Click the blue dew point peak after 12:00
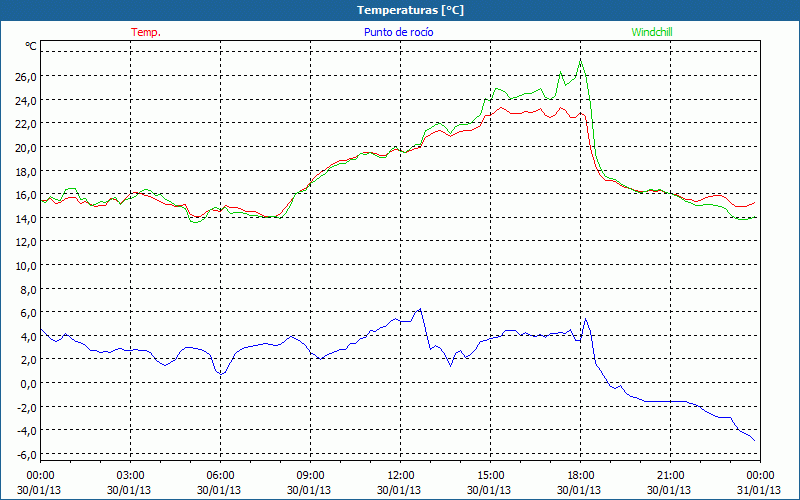This screenshot has height=500, width=800. click(419, 309)
